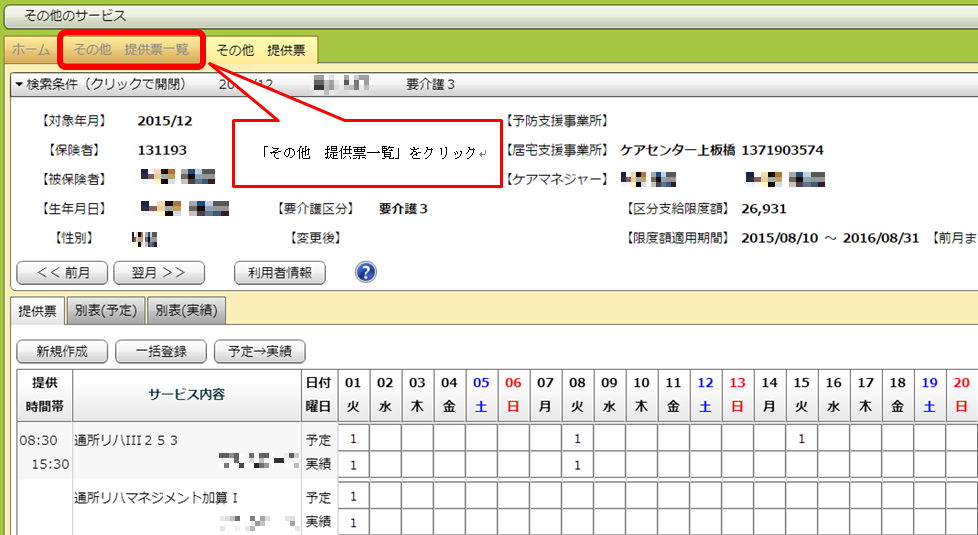
Task: Click the 新規作成 button
Action: pyautogui.click(x=61, y=351)
